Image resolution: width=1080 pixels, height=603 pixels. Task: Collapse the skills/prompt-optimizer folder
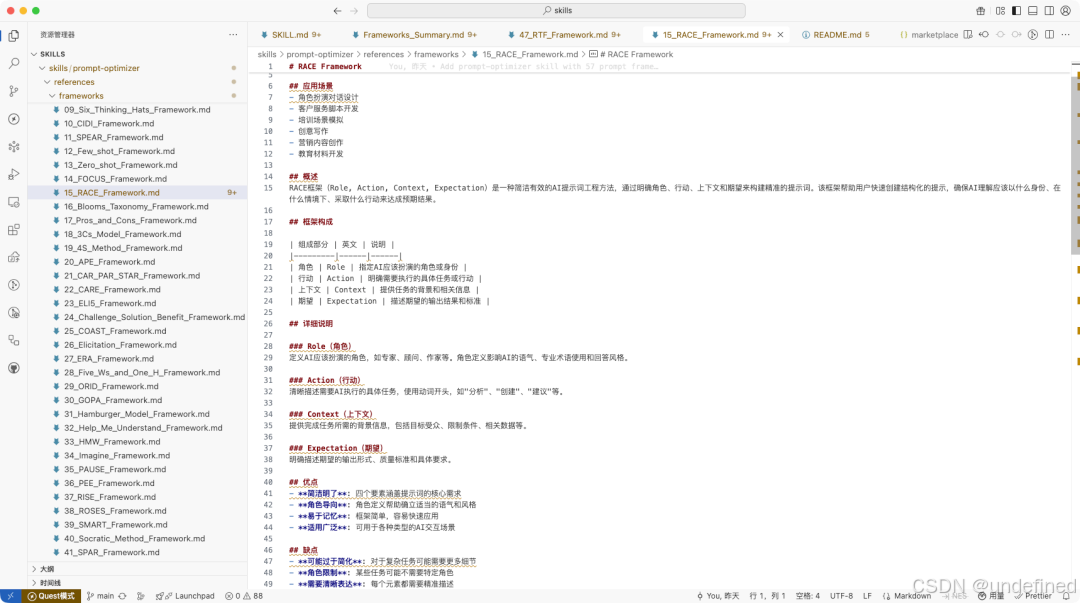pyautogui.click(x=43, y=68)
